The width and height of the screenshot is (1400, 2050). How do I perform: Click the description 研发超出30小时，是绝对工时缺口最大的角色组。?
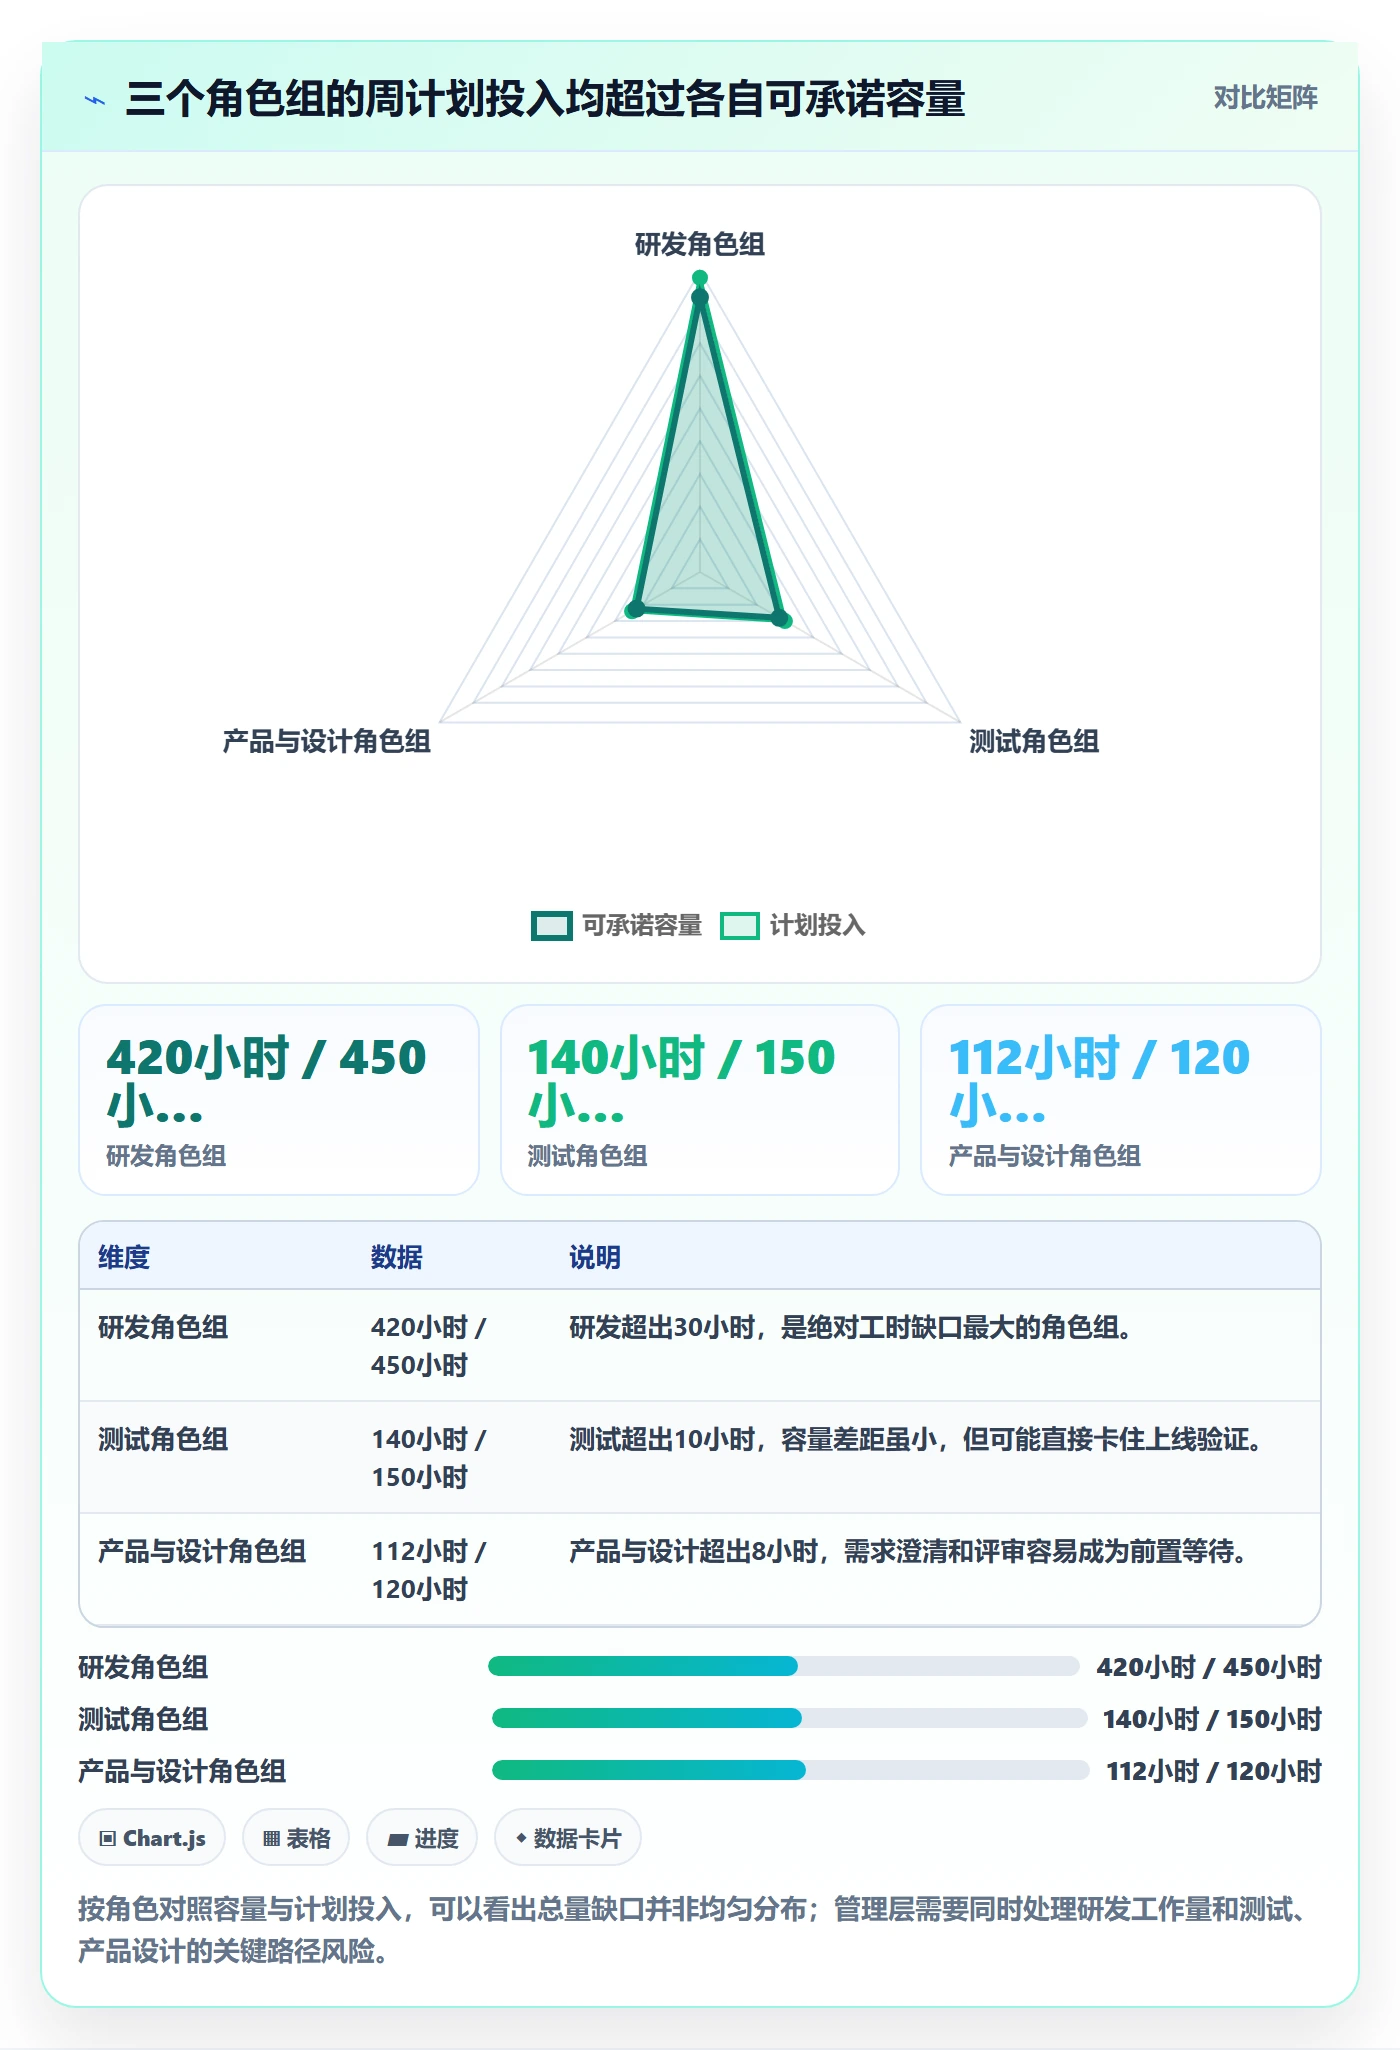(x=851, y=1327)
